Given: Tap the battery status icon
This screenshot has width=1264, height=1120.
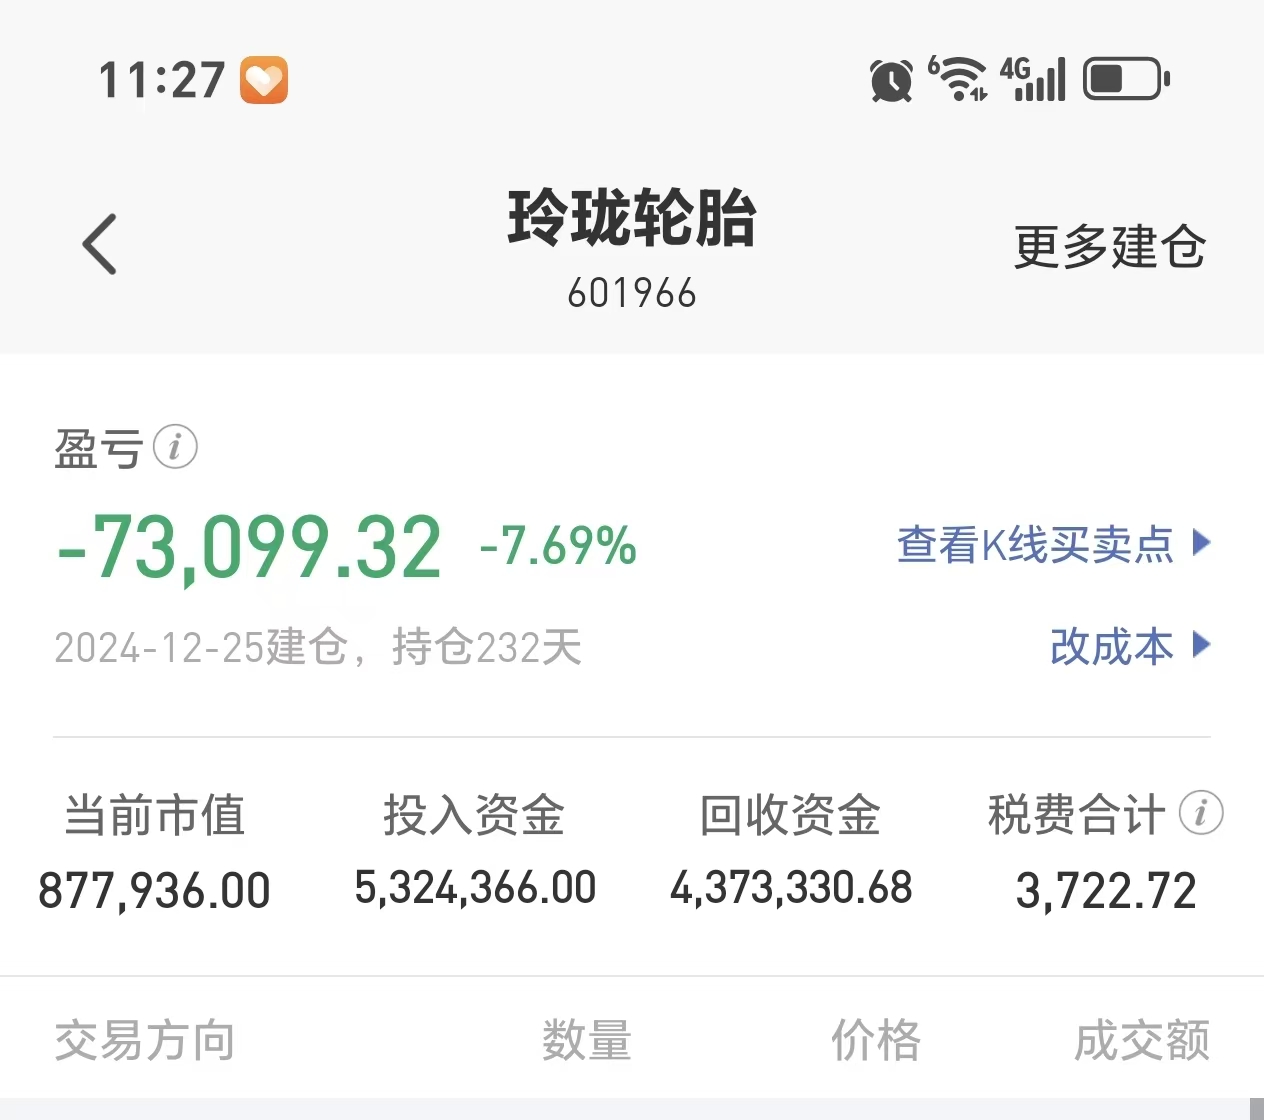Looking at the screenshot, I should point(1127,79).
